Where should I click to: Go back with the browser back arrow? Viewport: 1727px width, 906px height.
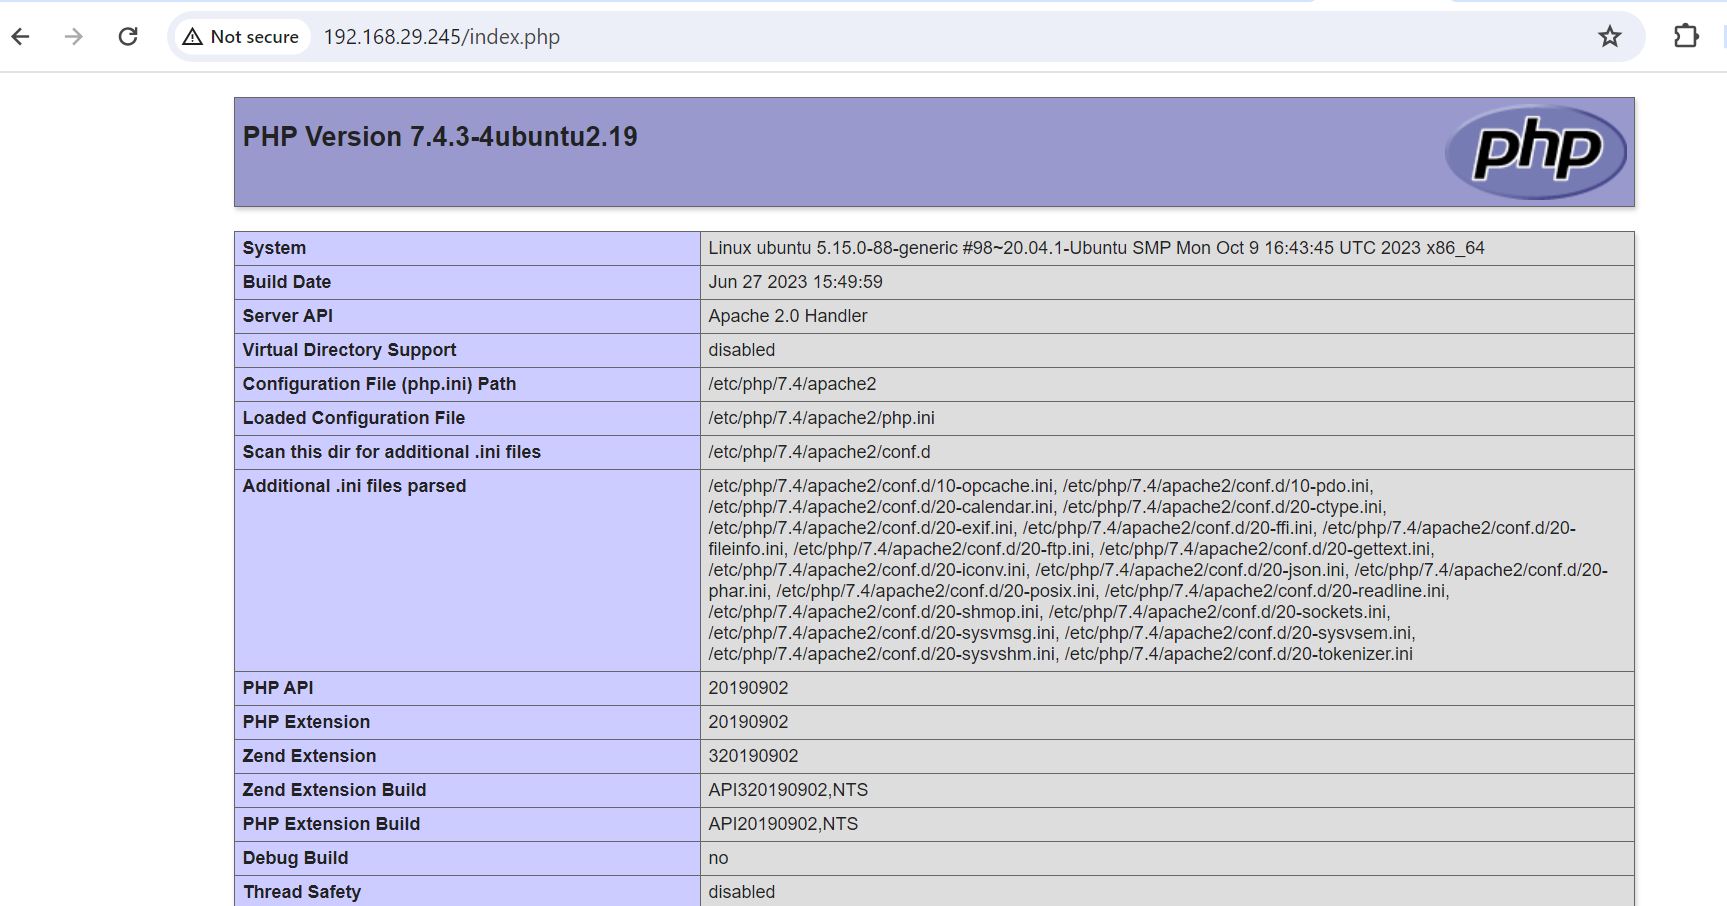pos(20,37)
